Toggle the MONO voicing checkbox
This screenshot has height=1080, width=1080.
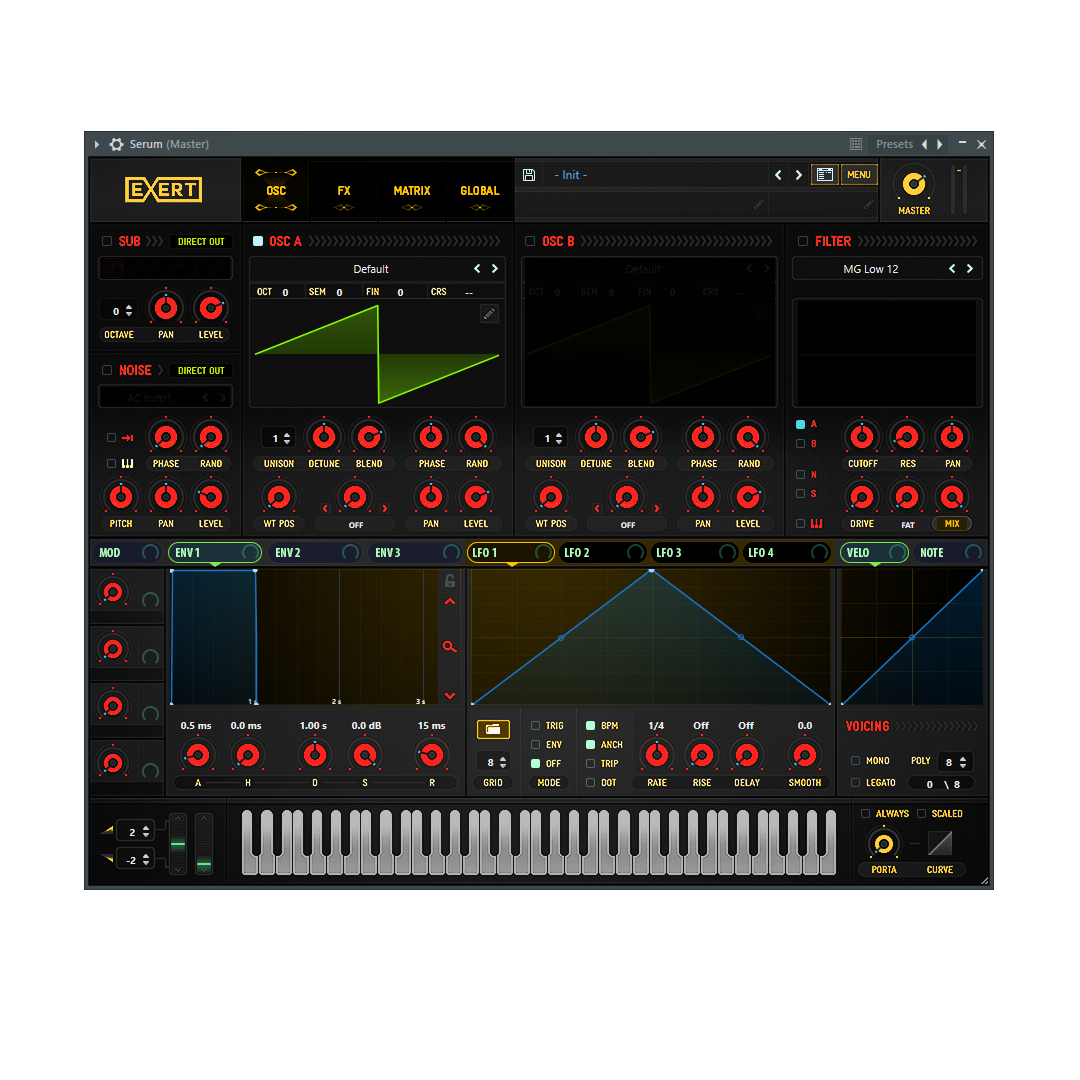[x=855, y=761]
